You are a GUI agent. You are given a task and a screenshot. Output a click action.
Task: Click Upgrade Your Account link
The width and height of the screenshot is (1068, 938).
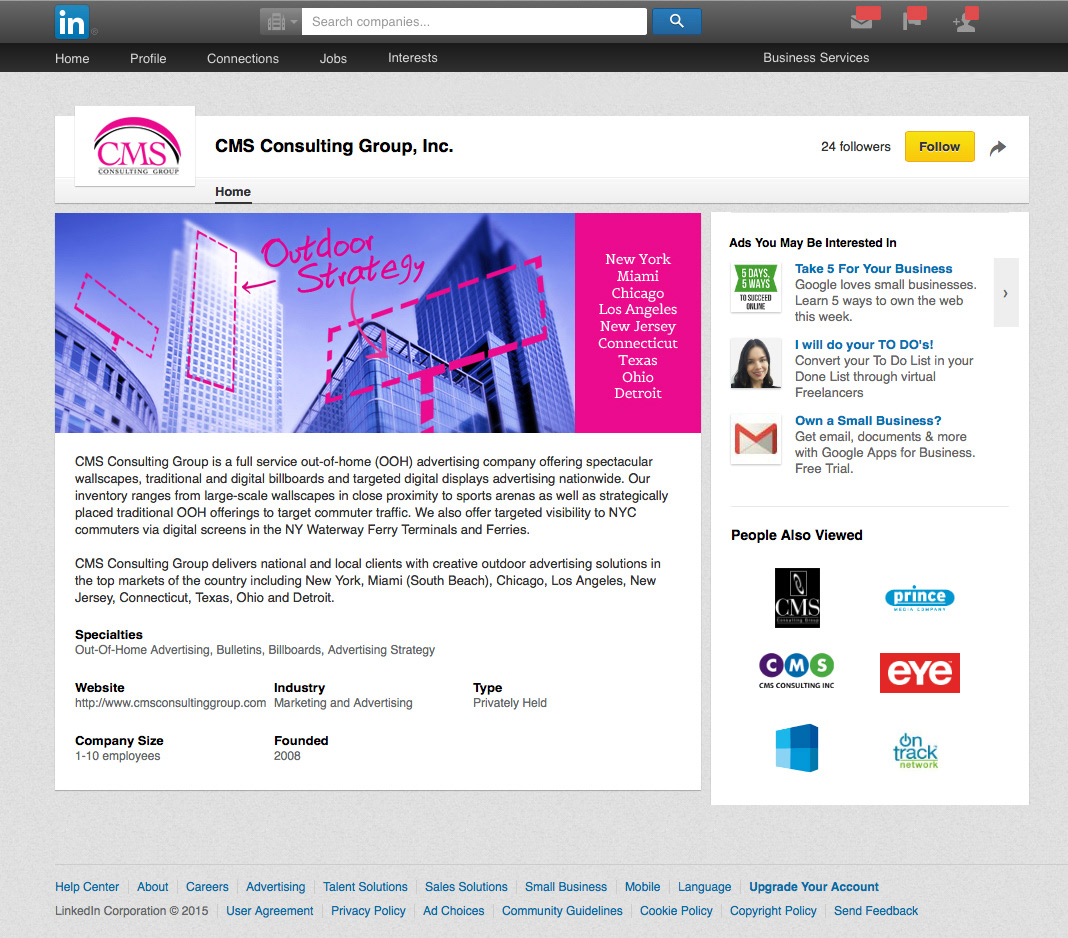click(x=814, y=887)
